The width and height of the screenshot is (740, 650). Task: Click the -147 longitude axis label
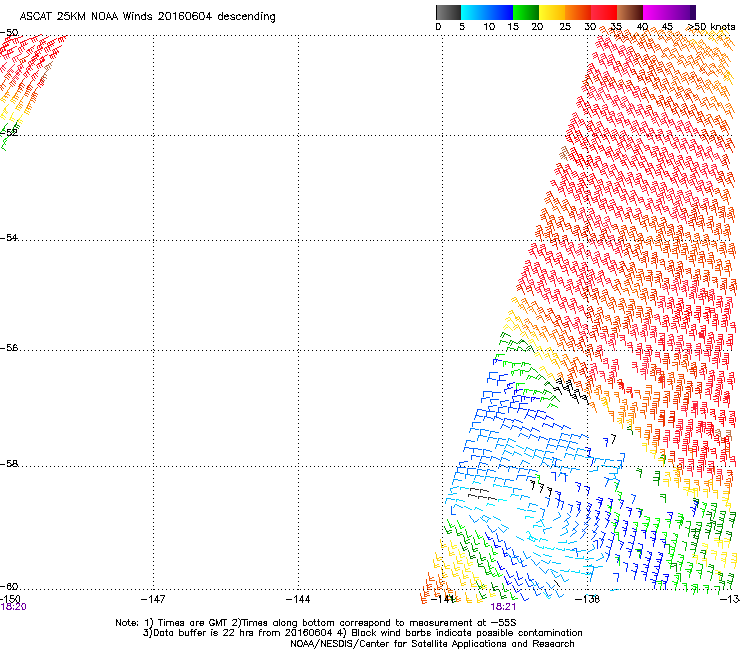pos(153,599)
